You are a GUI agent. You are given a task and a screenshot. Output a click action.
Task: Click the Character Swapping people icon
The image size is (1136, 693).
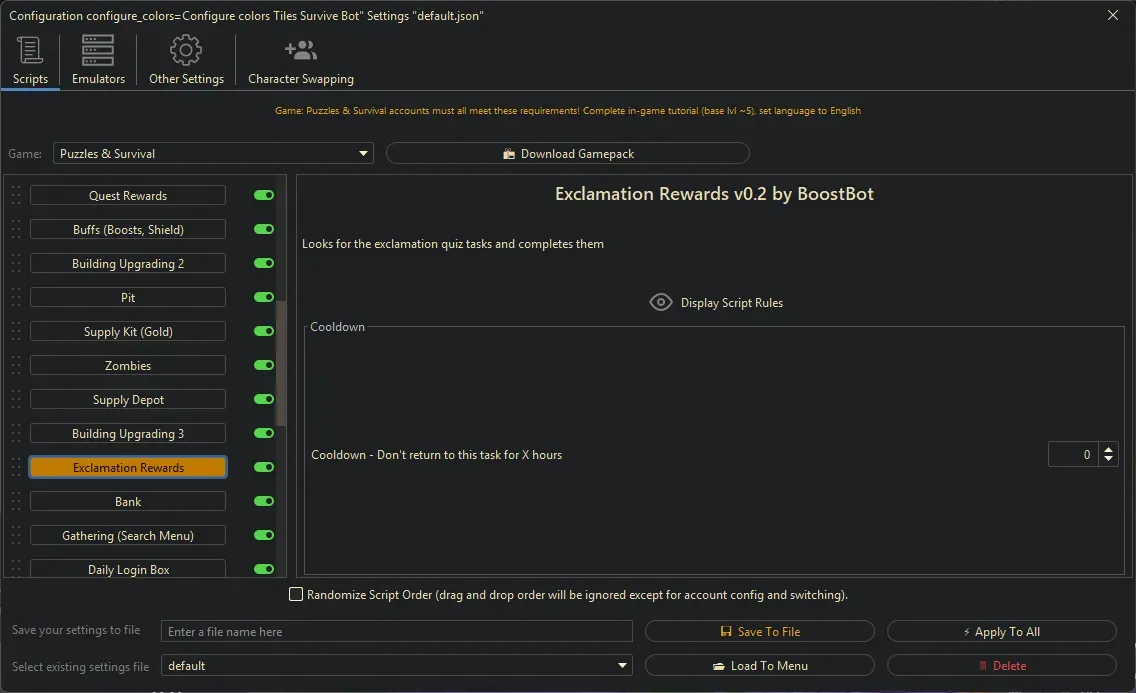[x=300, y=49]
